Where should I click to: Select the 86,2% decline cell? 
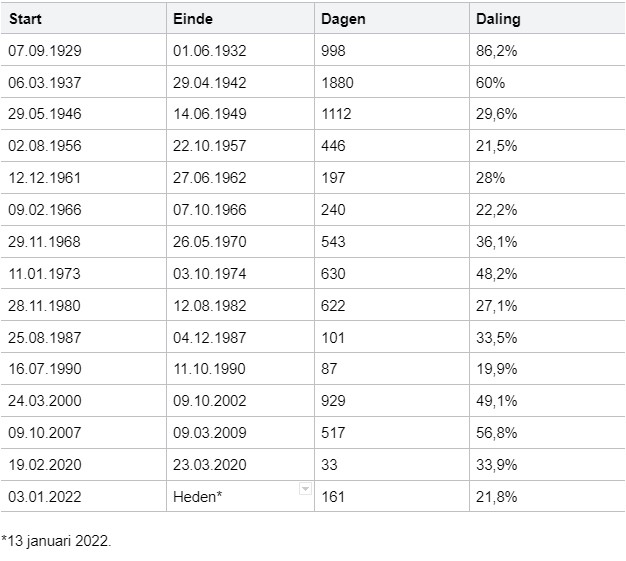[x=547, y=50]
